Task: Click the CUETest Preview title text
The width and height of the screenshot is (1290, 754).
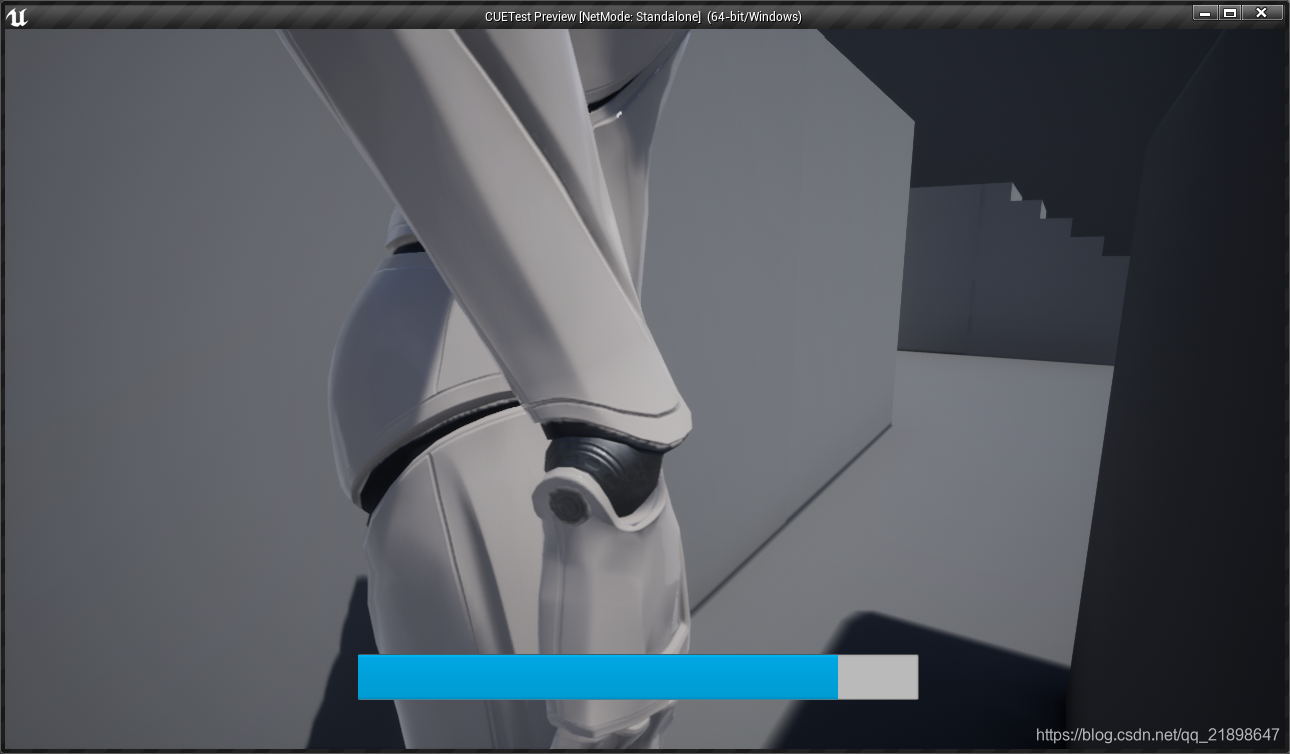Action: [643, 17]
